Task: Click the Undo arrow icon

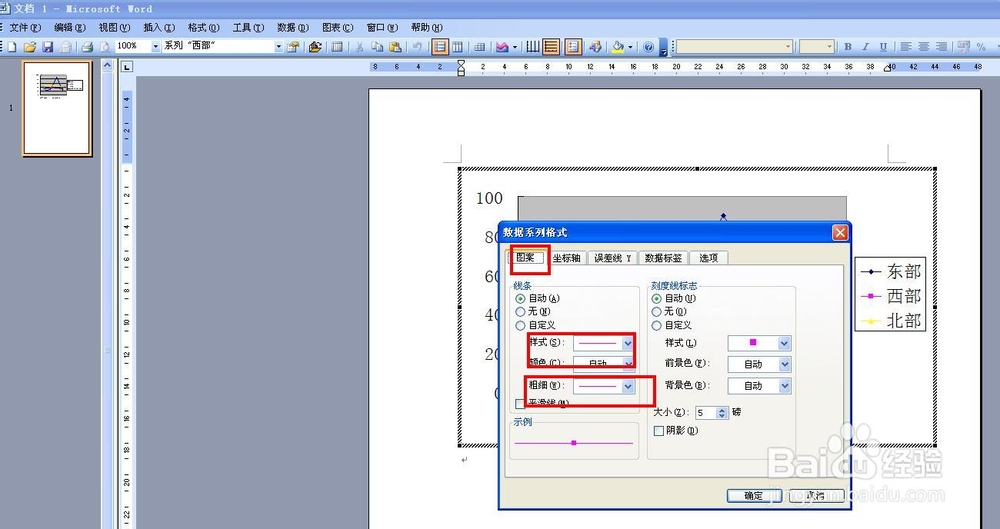Action: pos(417,47)
